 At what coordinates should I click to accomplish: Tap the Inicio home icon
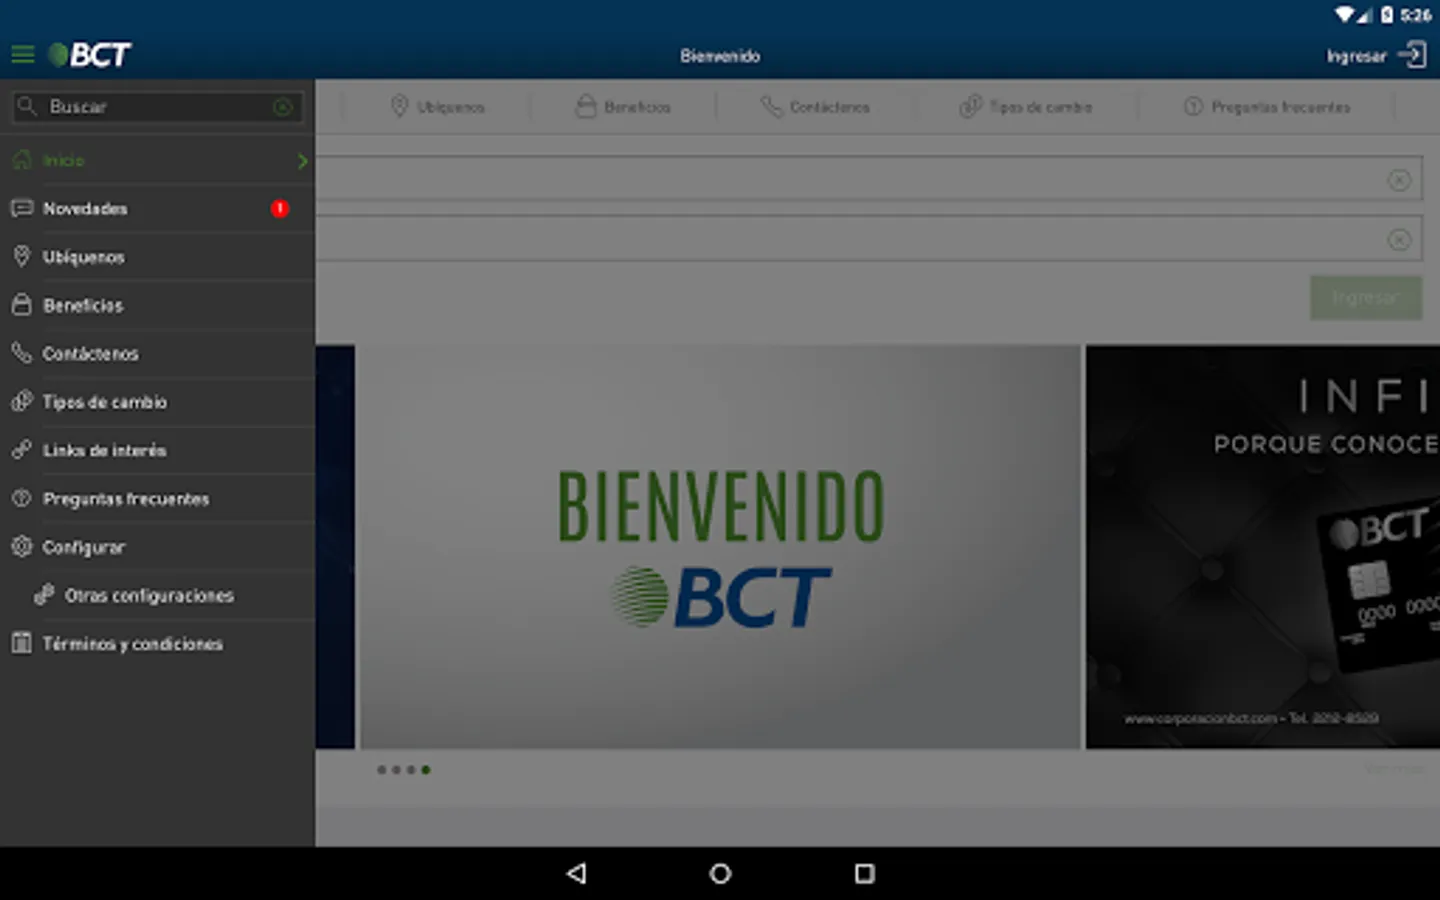(x=22, y=160)
